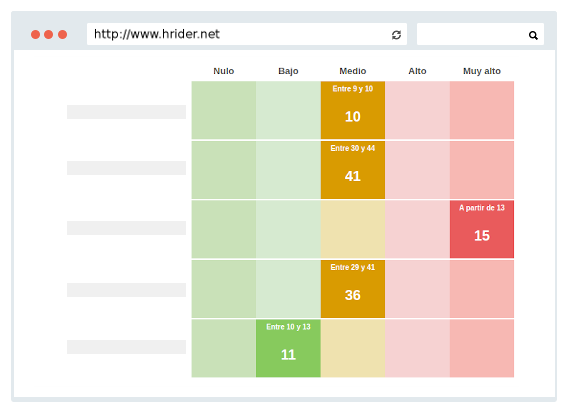Select the Bajo column header
This screenshot has width=572, height=412.
[x=288, y=71]
